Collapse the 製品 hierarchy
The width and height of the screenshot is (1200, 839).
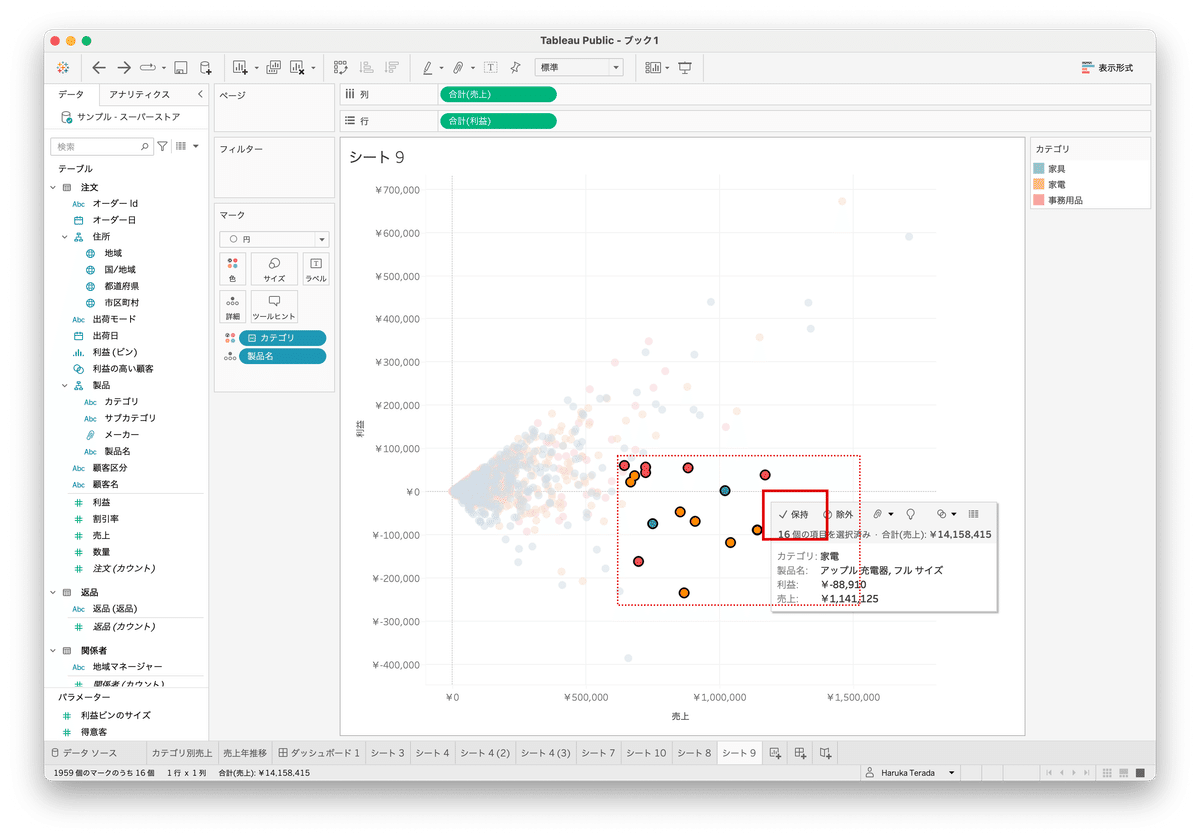tap(66, 385)
